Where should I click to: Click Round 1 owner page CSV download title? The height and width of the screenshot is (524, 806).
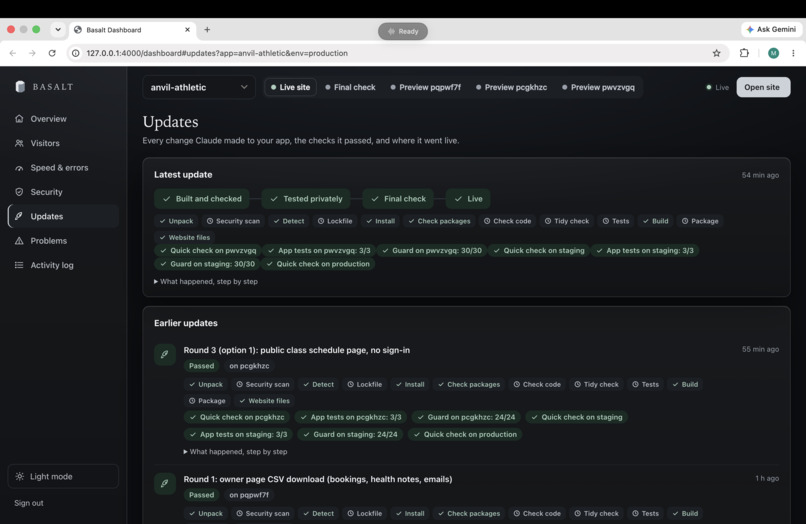[318, 479]
